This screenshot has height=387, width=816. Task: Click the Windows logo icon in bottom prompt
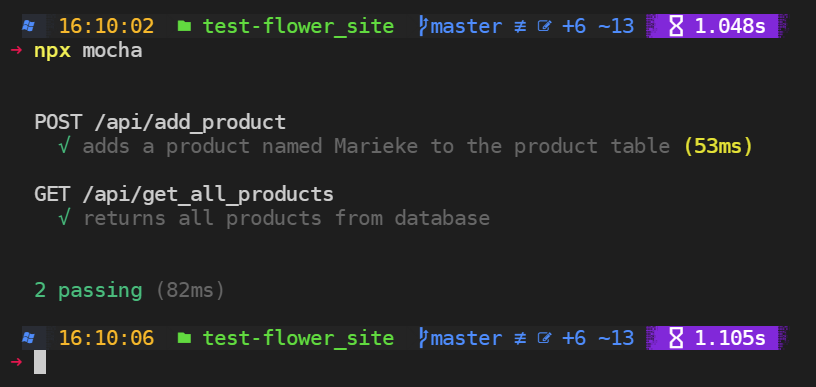pos(28,338)
